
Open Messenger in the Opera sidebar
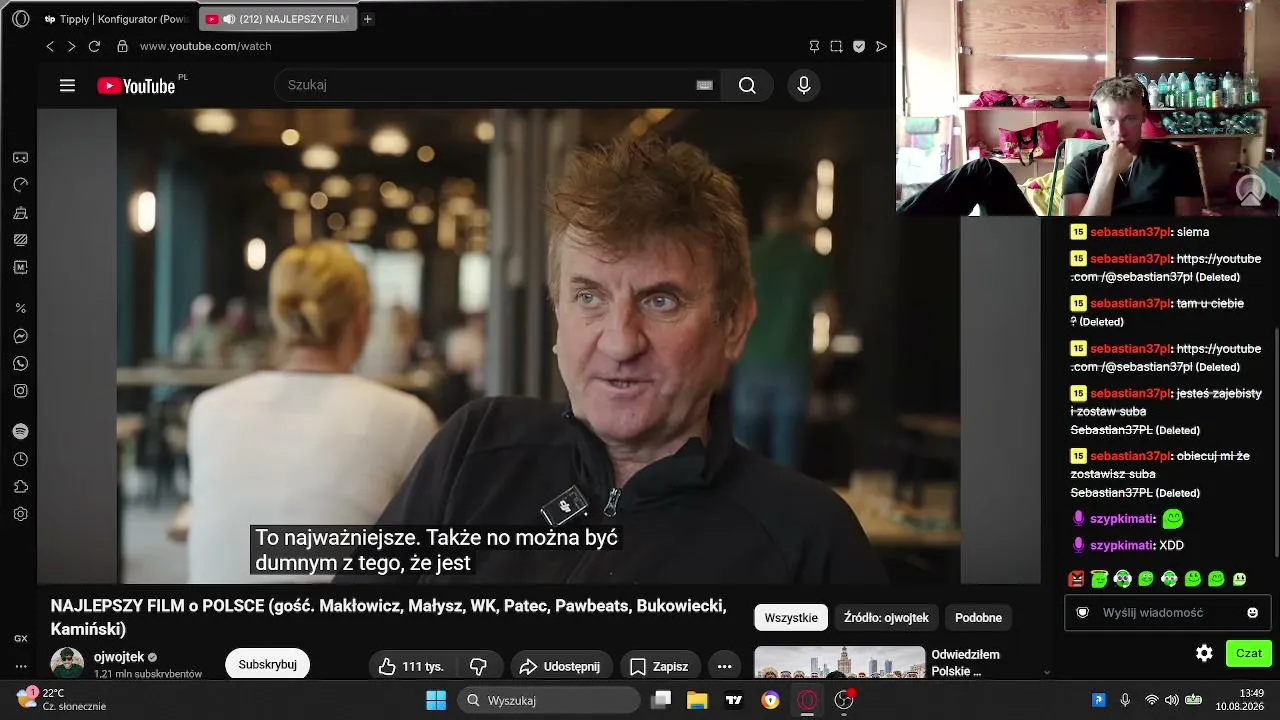(x=20, y=336)
